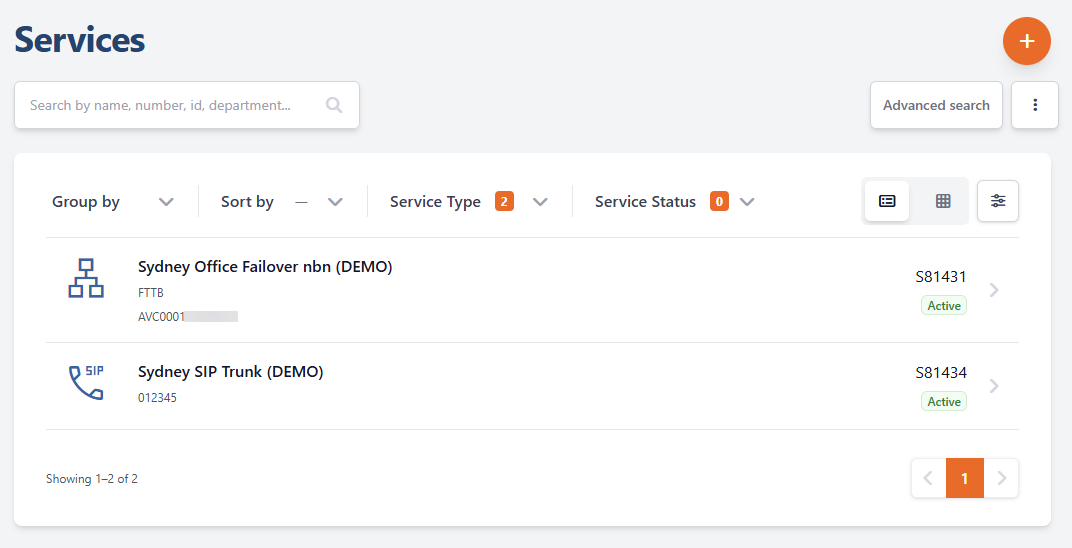Click the Services page heading

click(79, 40)
